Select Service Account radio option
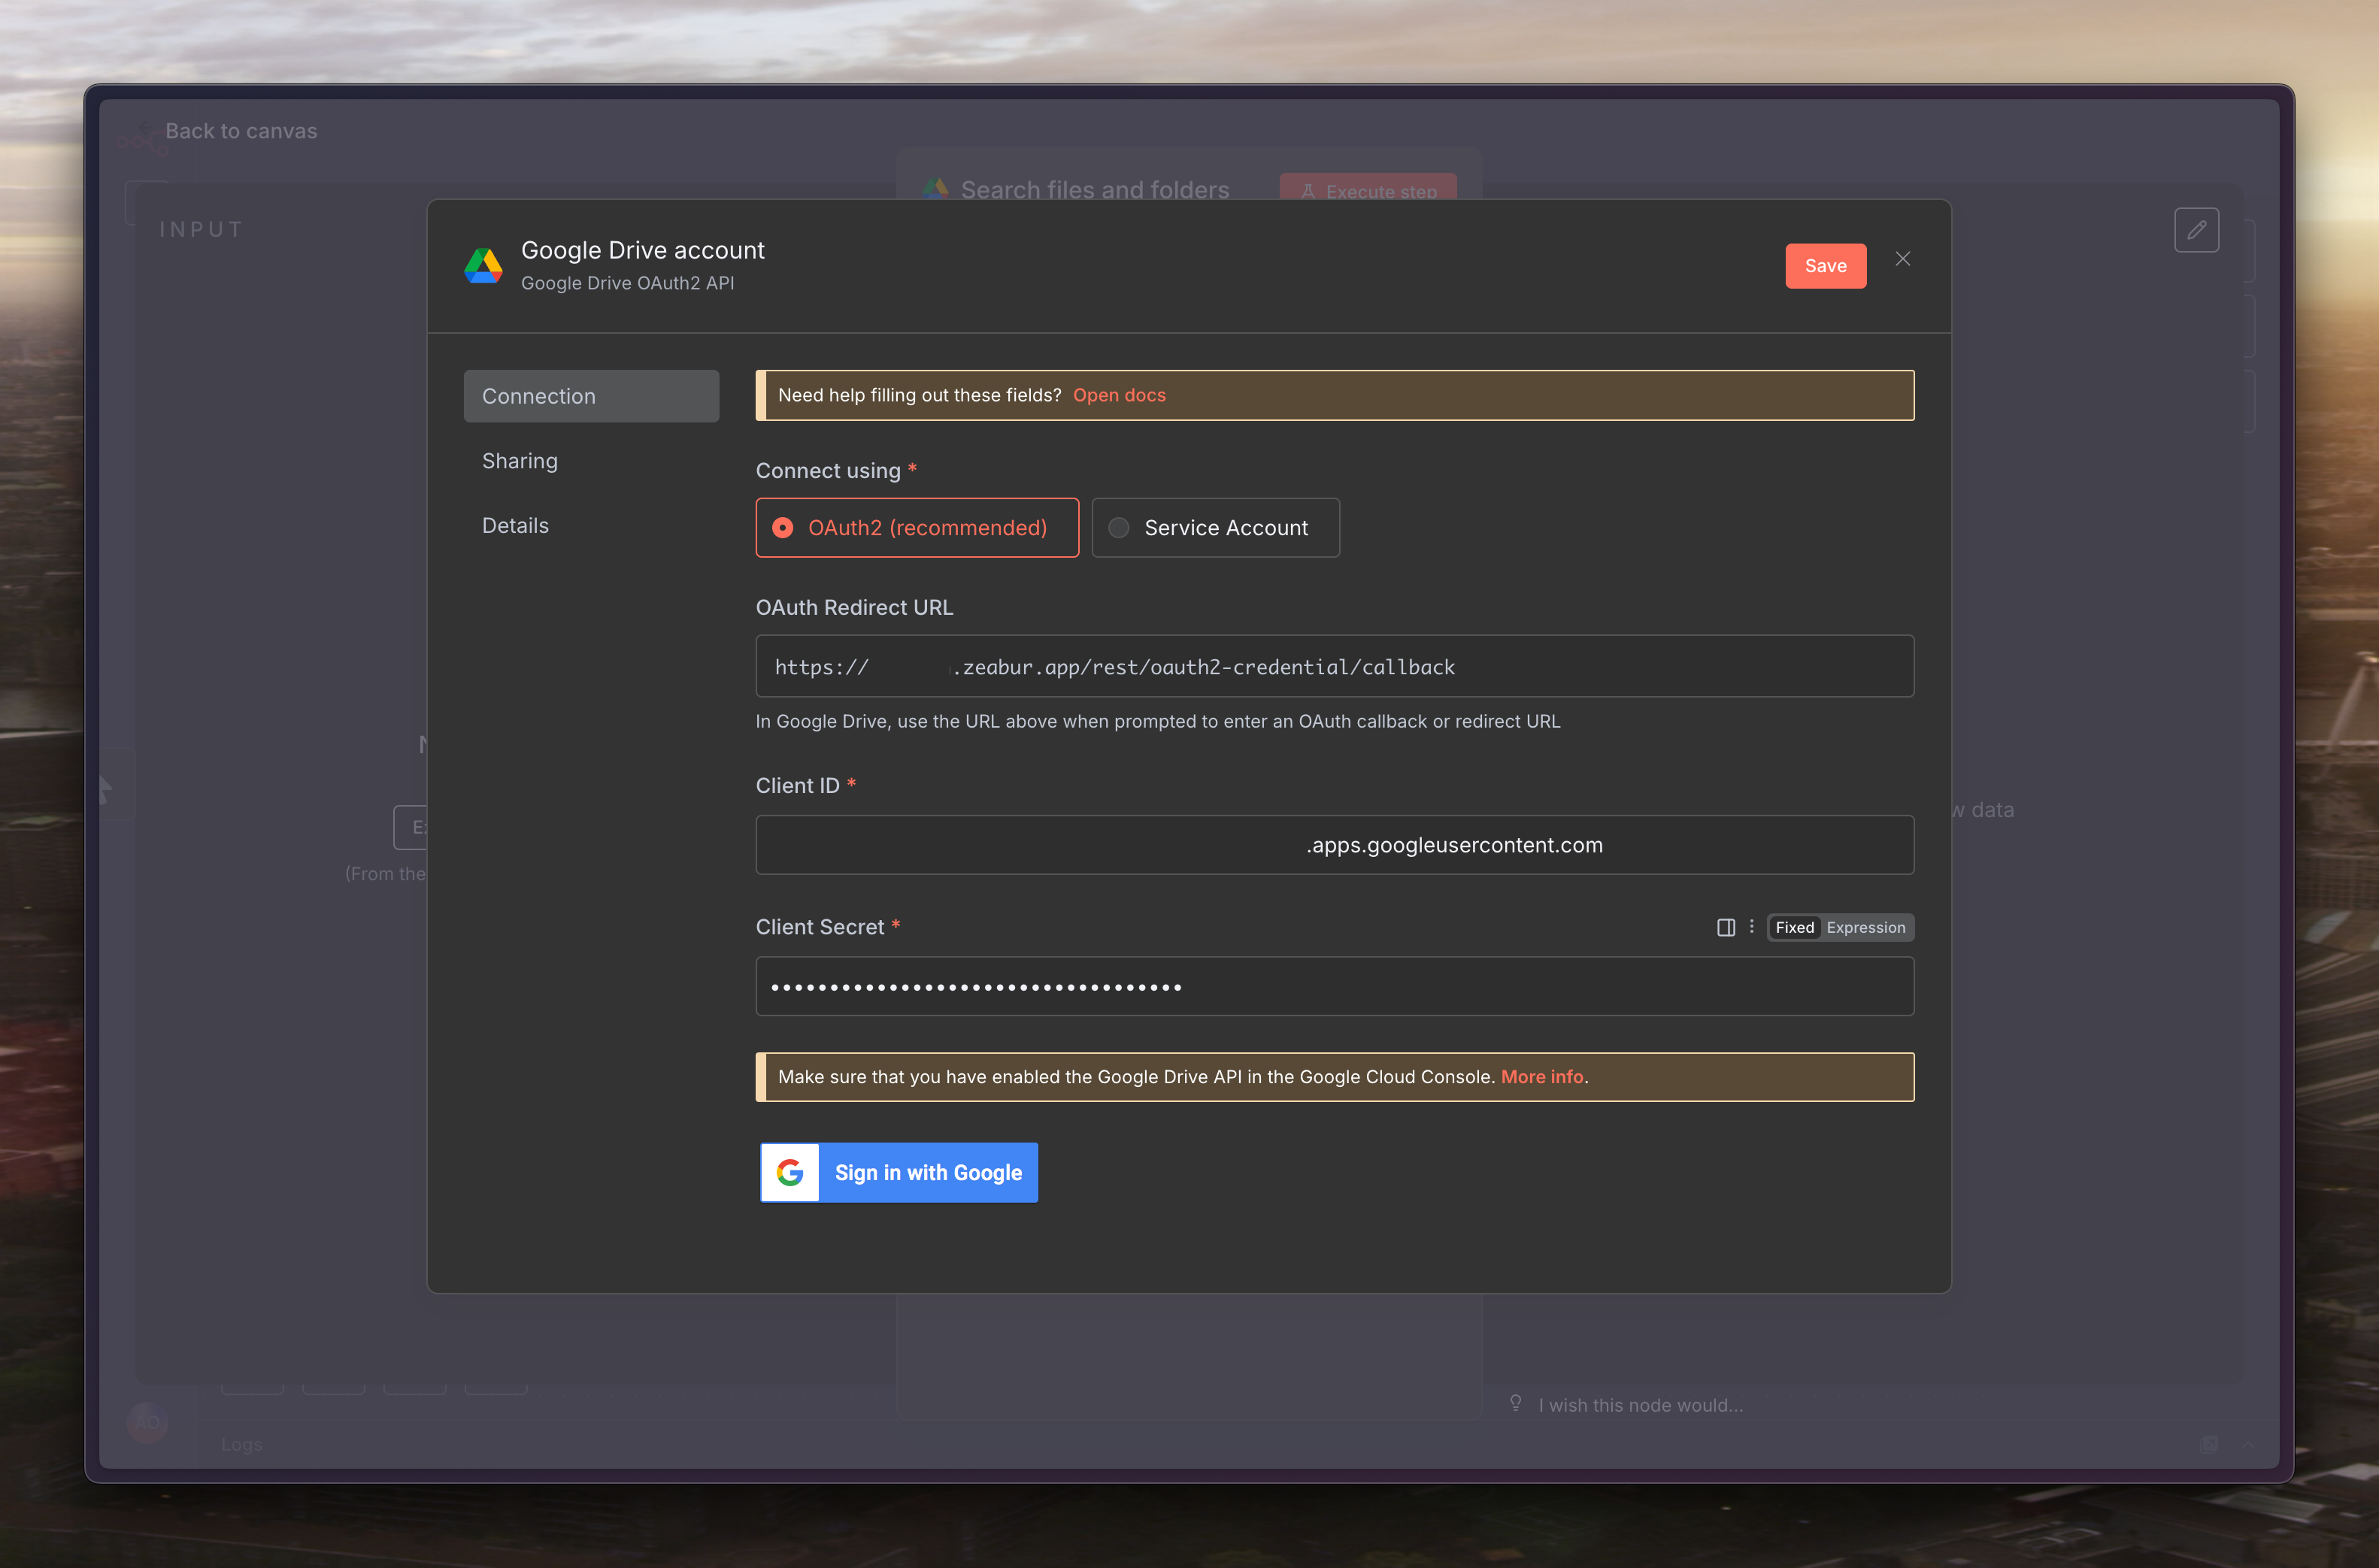2379x1568 pixels. (x=1214, y=527)
